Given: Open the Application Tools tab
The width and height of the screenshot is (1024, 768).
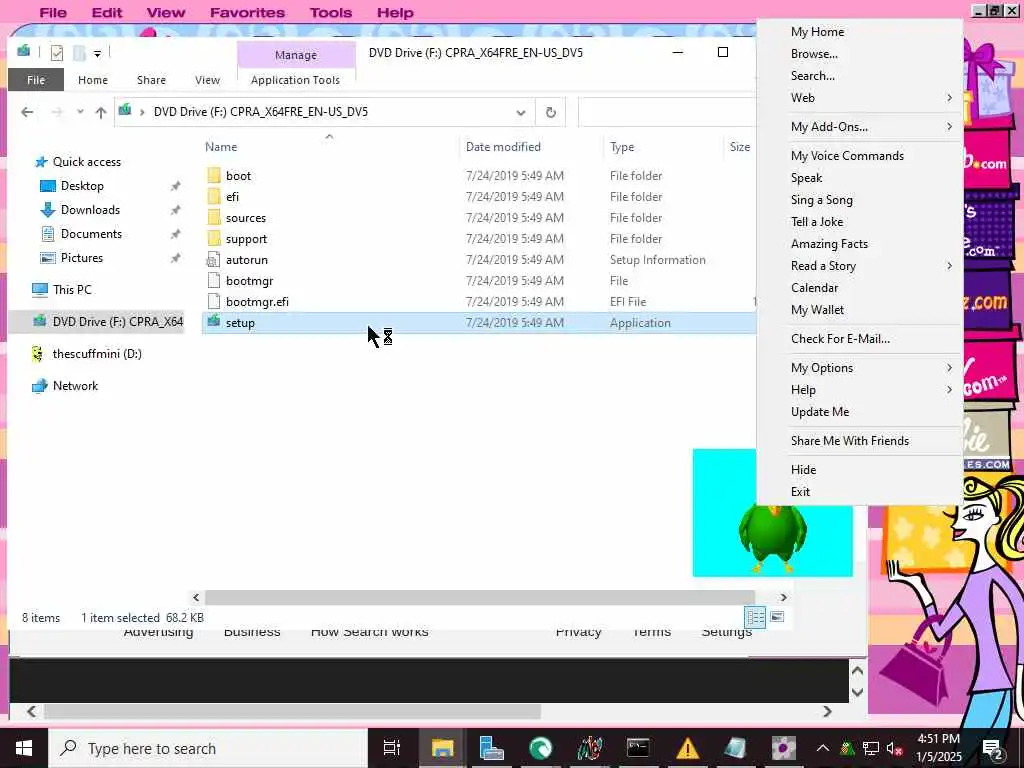Looking at the screenshot, I should tap(295, 80).
